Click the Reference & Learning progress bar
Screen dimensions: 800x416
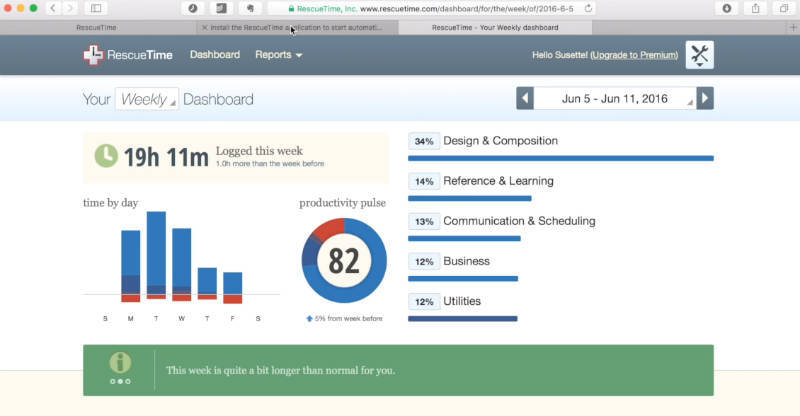click(x=470, y=199)
